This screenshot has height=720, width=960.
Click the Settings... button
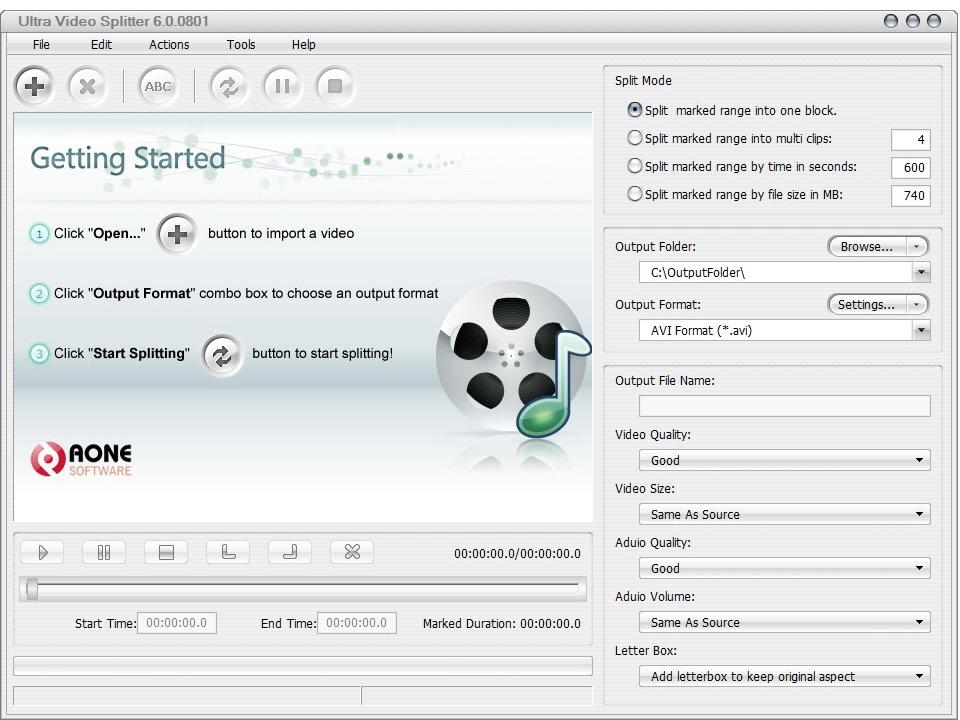tap(867, 304)
